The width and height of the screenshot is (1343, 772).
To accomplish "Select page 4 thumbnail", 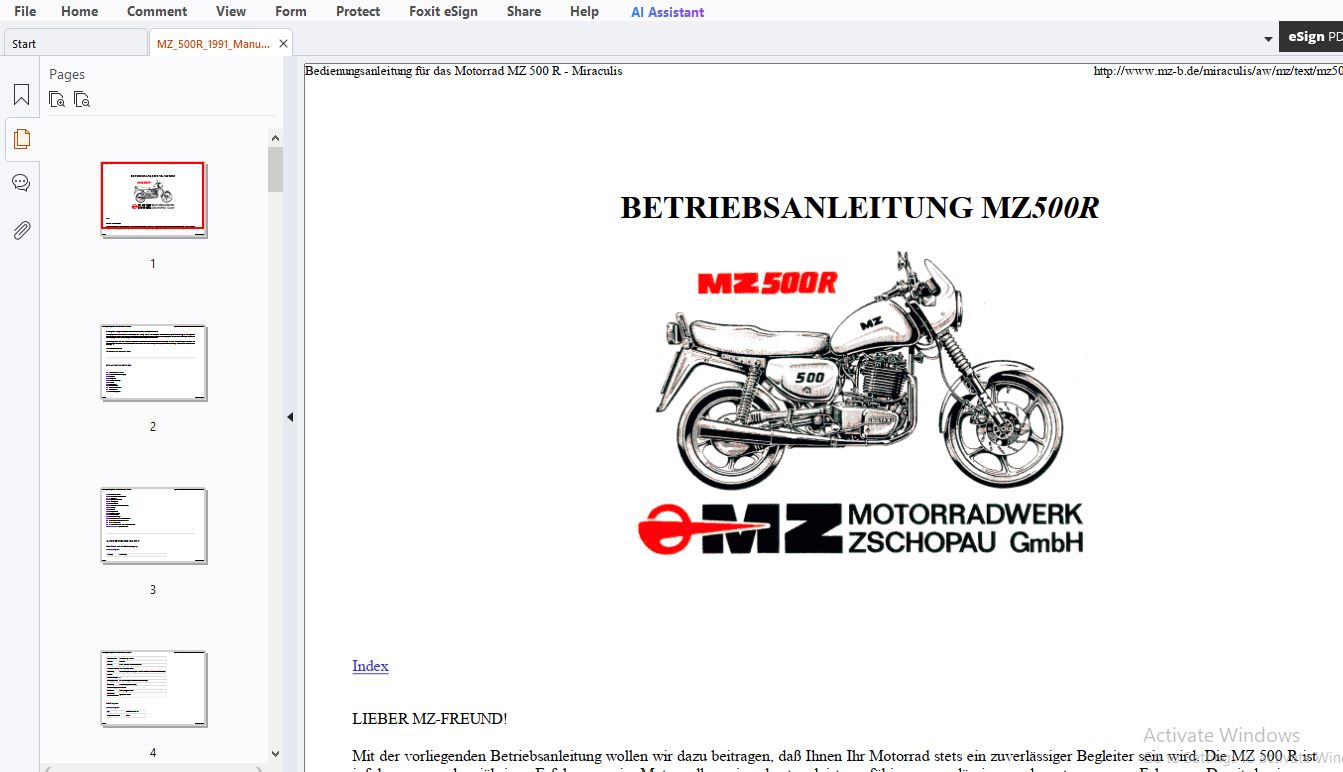I will pyautogui.click(x=153, y=688).
